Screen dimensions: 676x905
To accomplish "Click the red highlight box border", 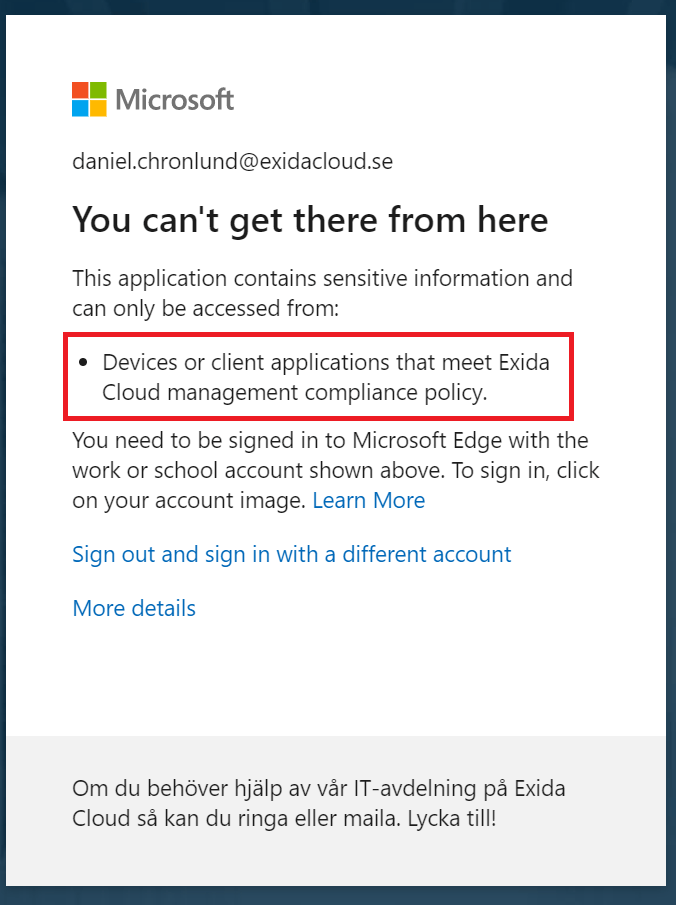I will tap(570, 375).
